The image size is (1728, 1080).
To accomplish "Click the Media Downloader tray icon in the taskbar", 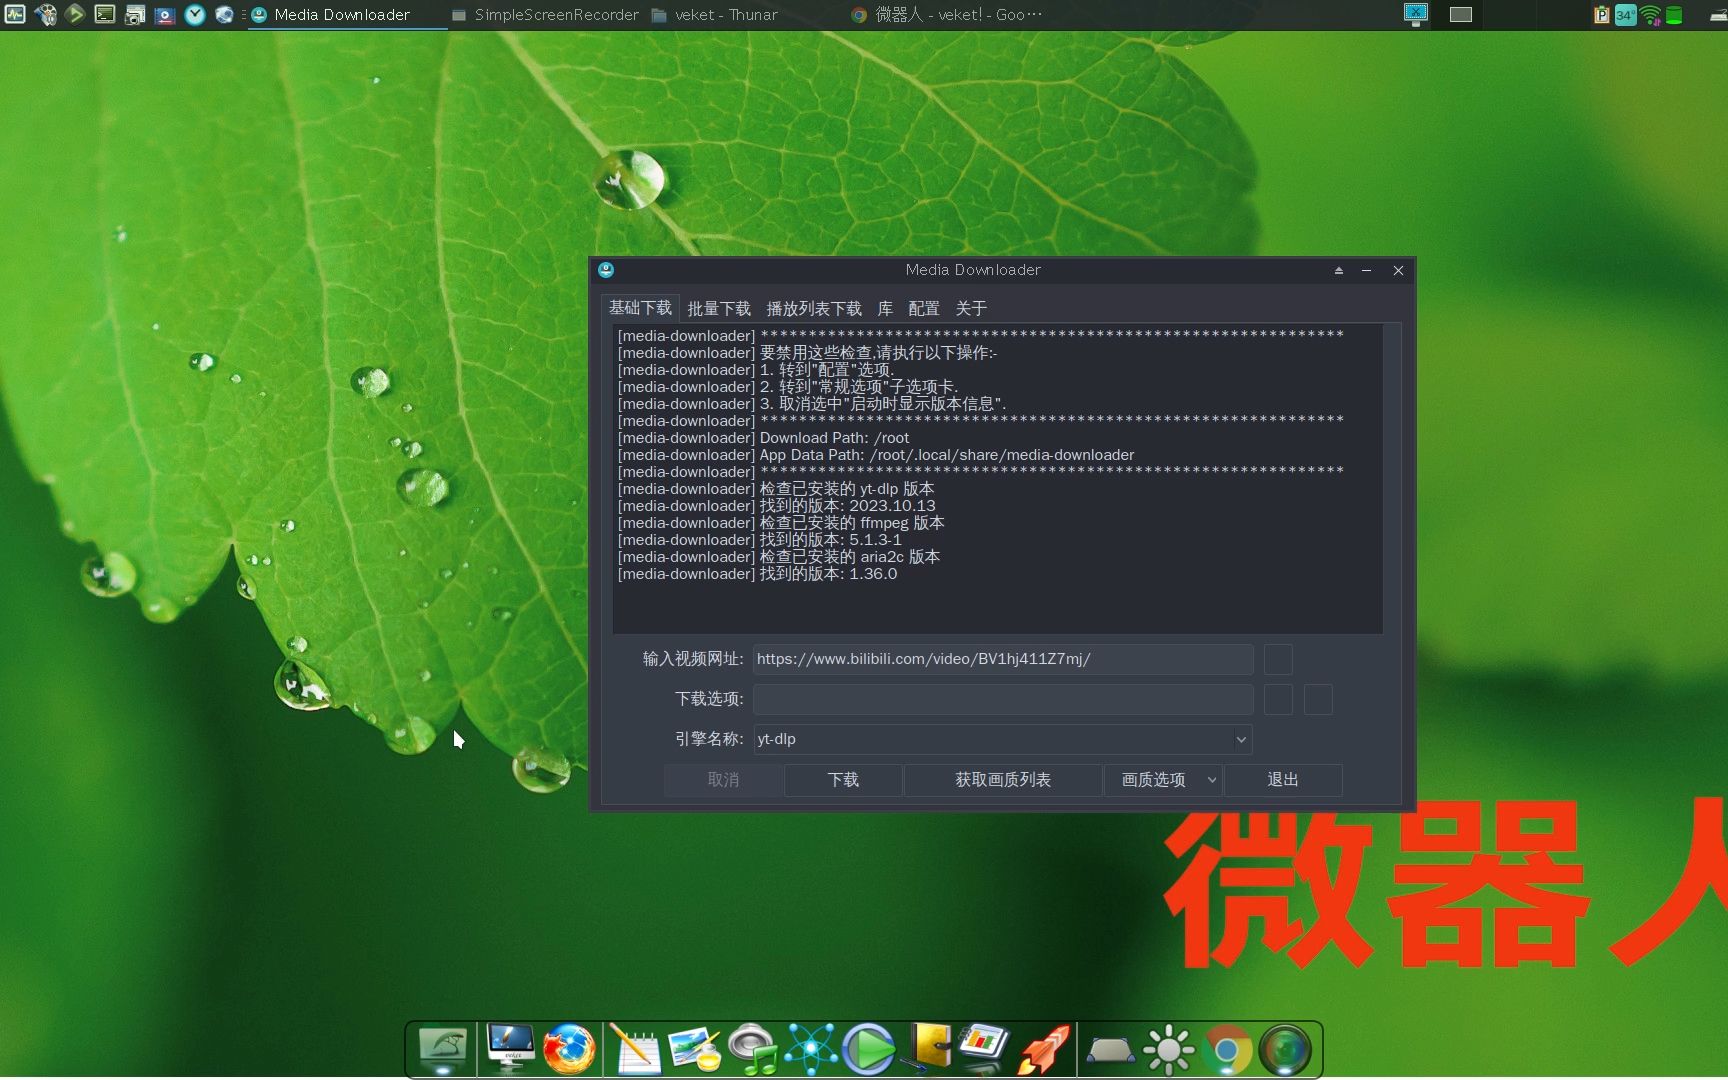I will tap(257, 14).
